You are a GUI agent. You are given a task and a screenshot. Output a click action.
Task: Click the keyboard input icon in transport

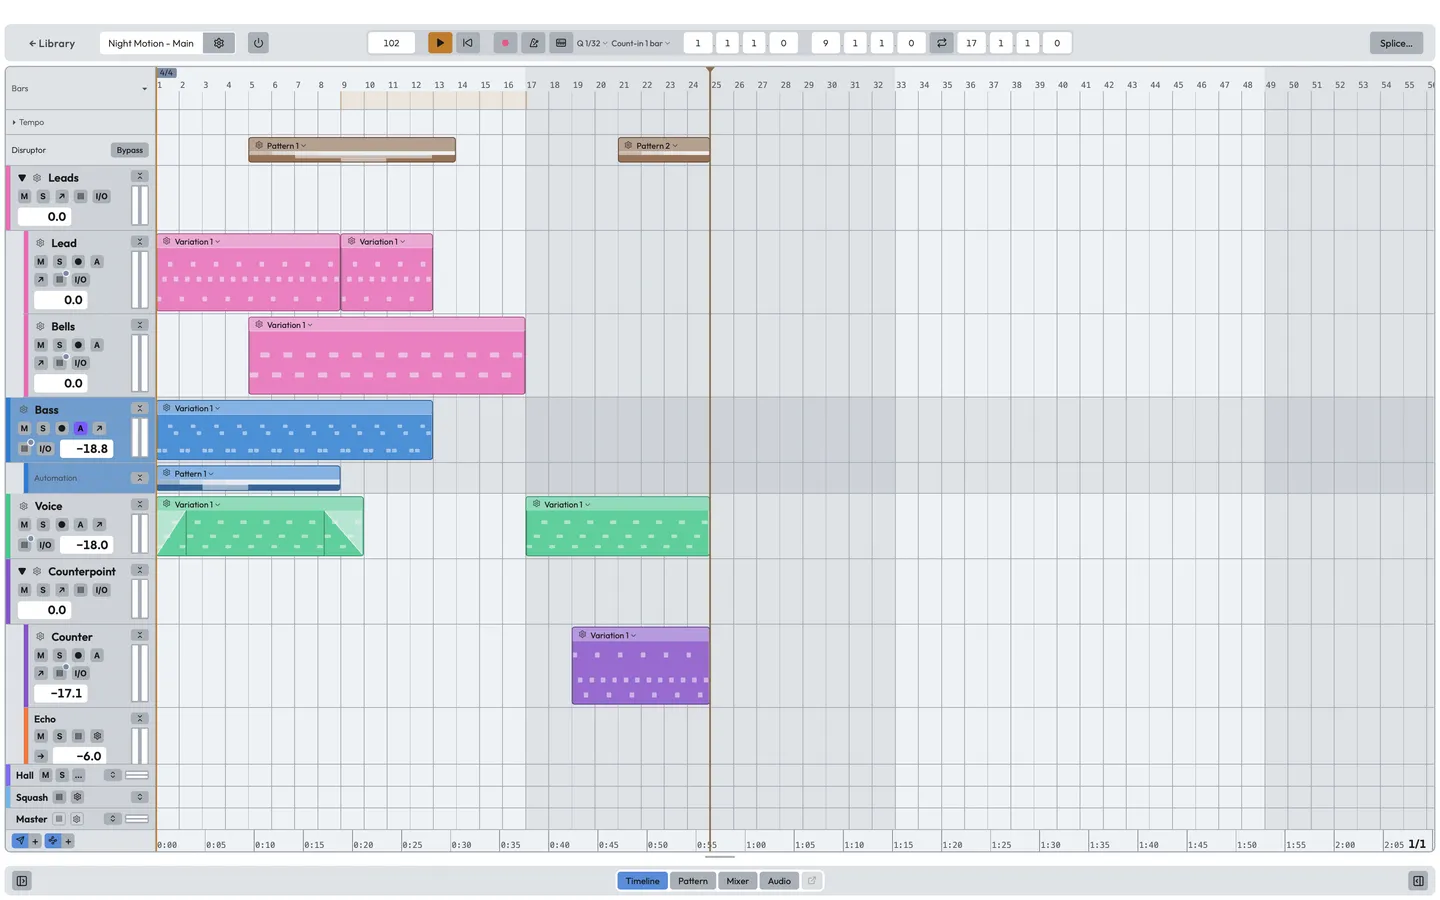561,43
